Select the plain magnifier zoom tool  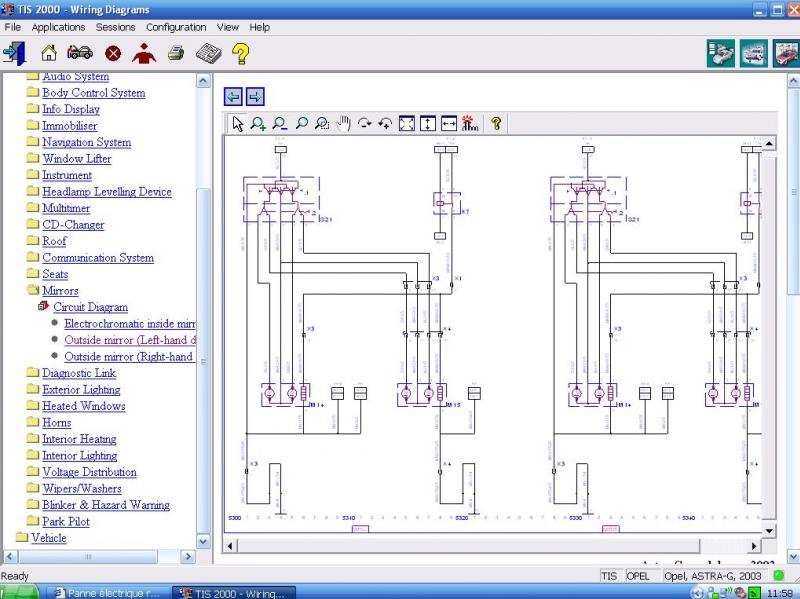302,123
